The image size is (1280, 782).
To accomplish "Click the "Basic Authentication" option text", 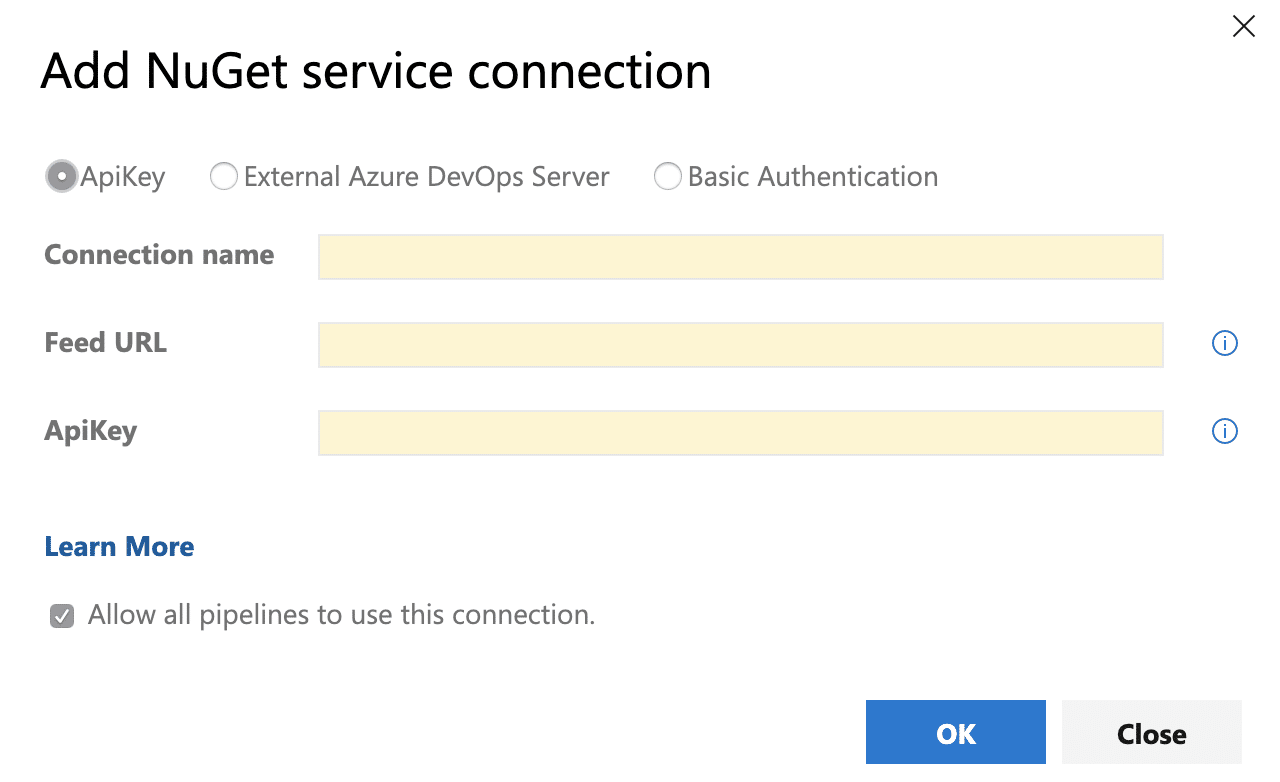I will tap(813, 177).
